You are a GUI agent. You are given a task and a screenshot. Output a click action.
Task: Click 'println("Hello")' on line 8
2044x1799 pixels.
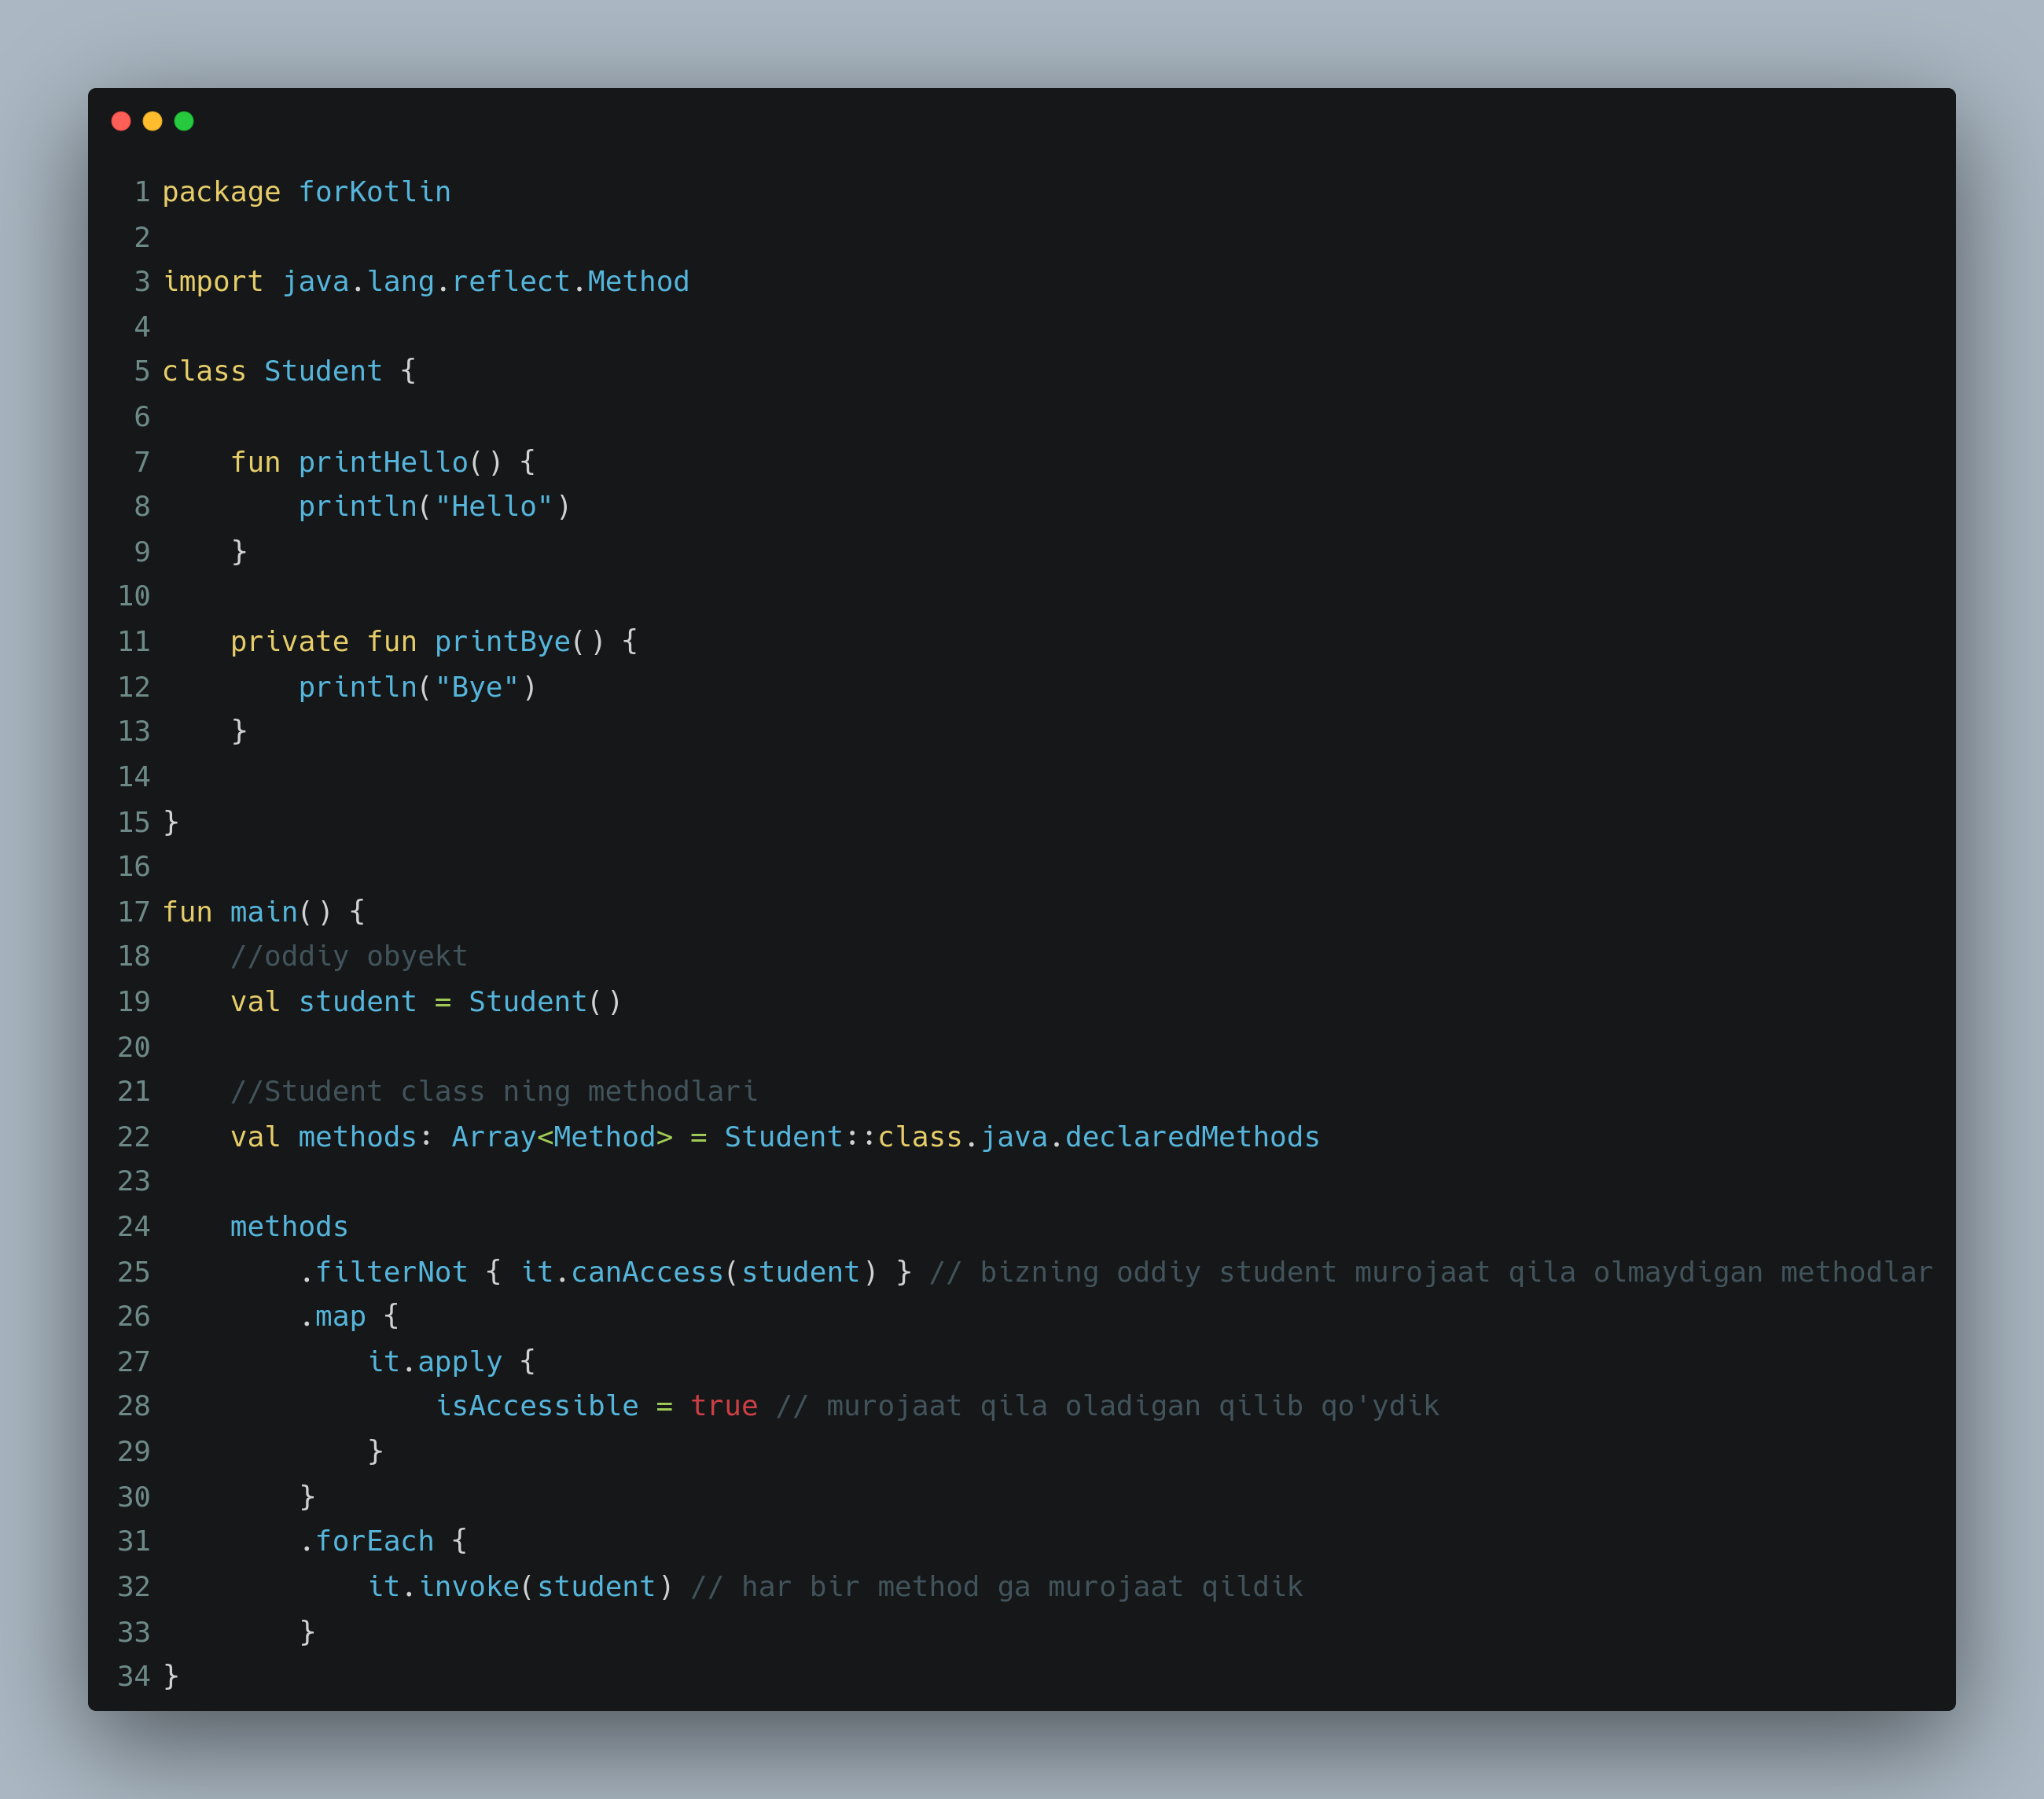[x=434, y=506]
